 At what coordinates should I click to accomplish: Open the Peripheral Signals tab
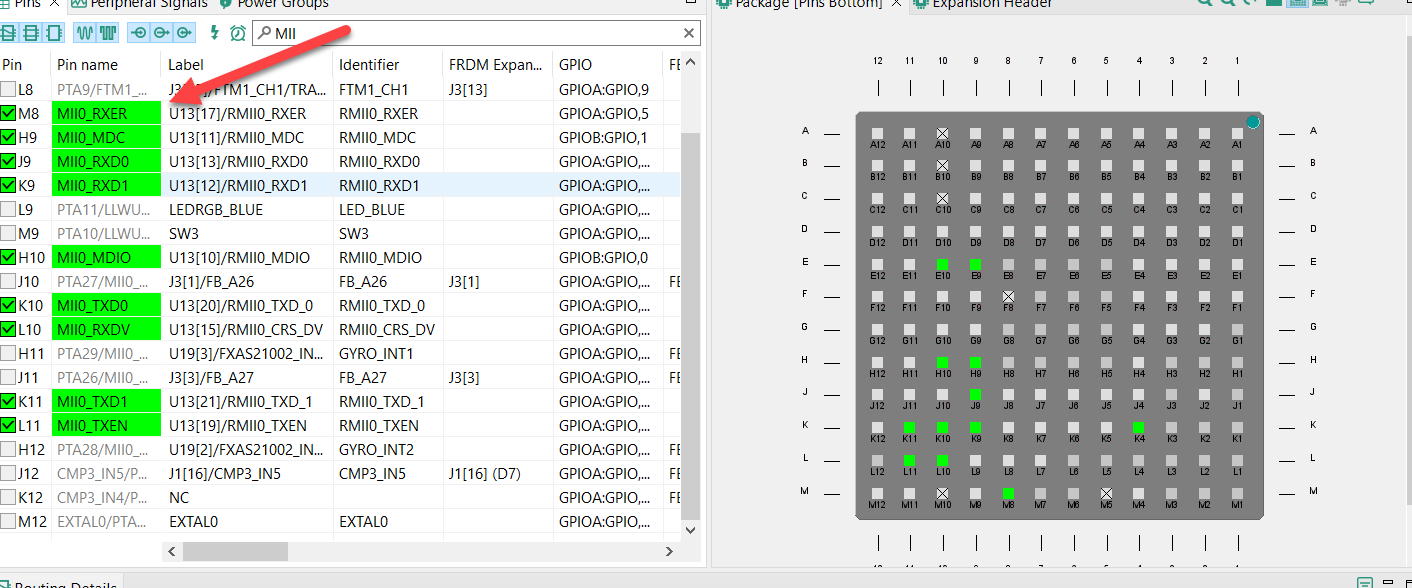[150, 4]
